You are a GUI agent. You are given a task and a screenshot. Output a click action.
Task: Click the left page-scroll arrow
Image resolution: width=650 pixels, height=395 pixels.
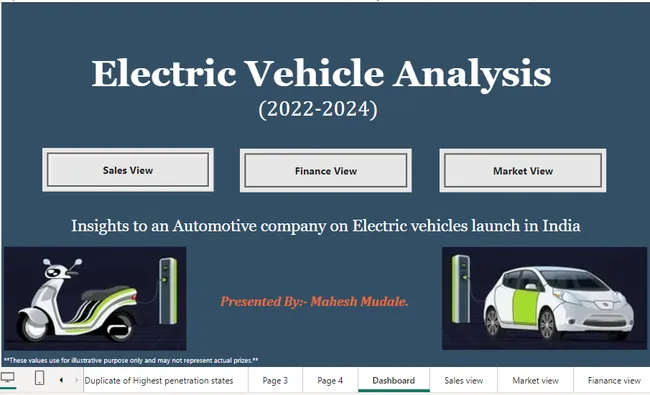(61, 380)
